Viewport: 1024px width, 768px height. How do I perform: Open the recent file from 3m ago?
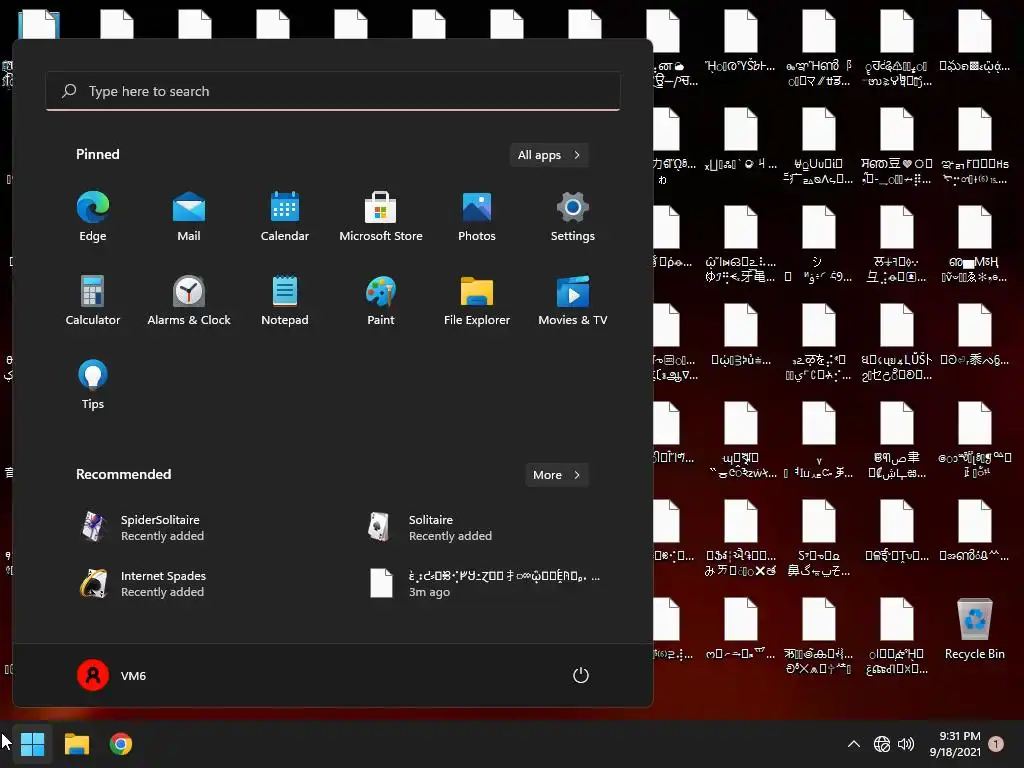483,583
